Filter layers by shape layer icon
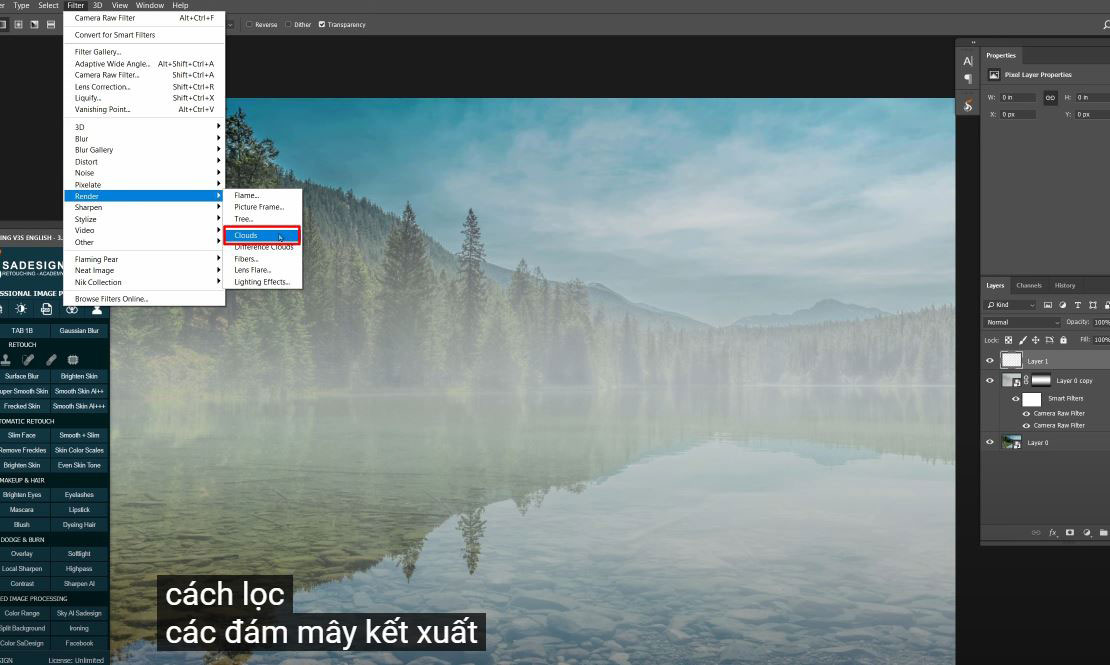1110x665 pixels. (1093, 305)
